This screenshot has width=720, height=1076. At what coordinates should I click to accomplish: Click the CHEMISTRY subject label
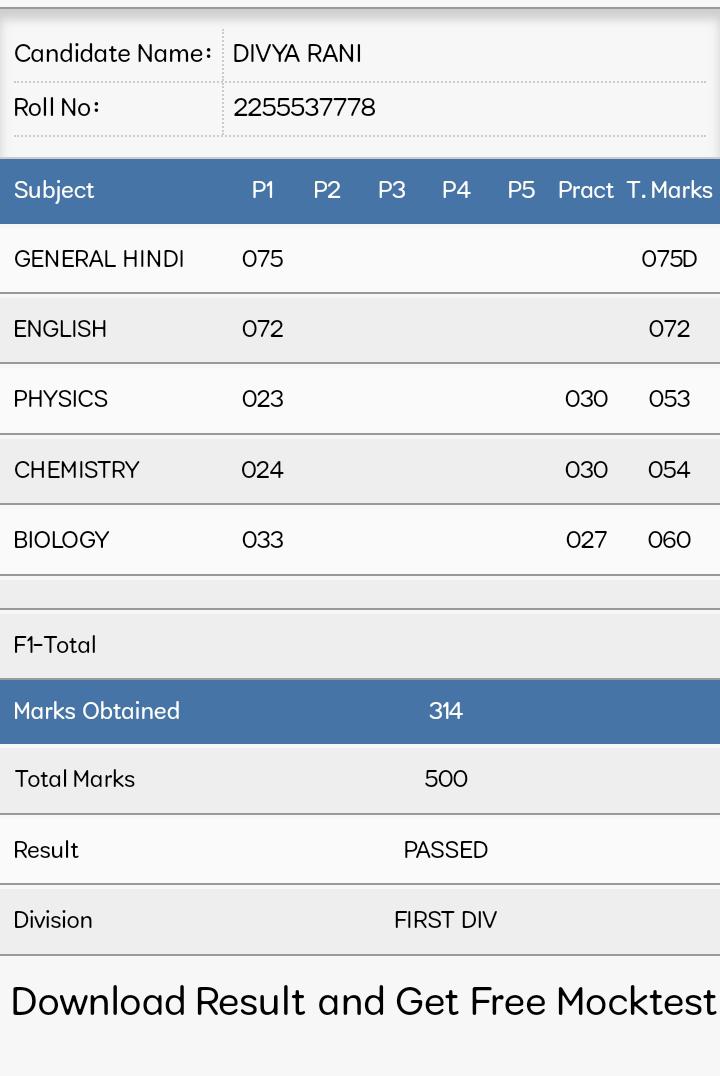pos(76,469)
